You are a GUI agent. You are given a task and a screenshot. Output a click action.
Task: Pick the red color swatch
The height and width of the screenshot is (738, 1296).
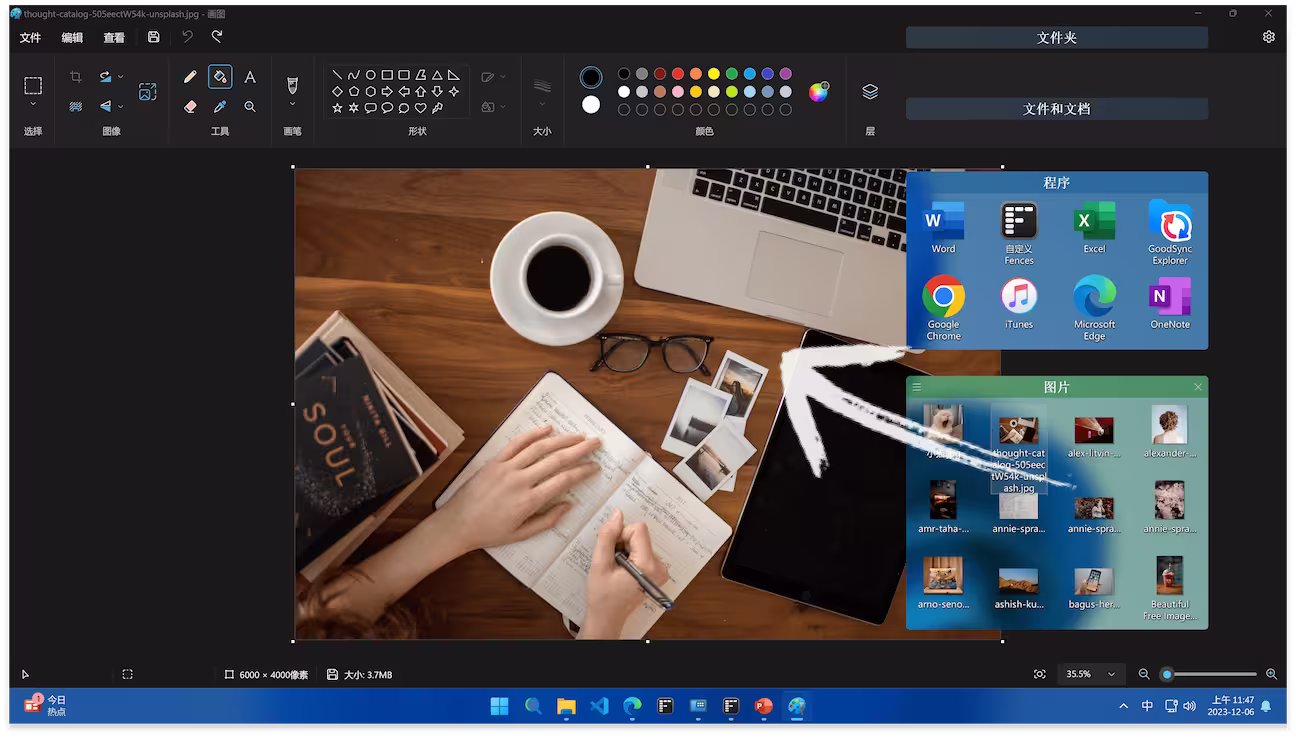tap(678, 74)
